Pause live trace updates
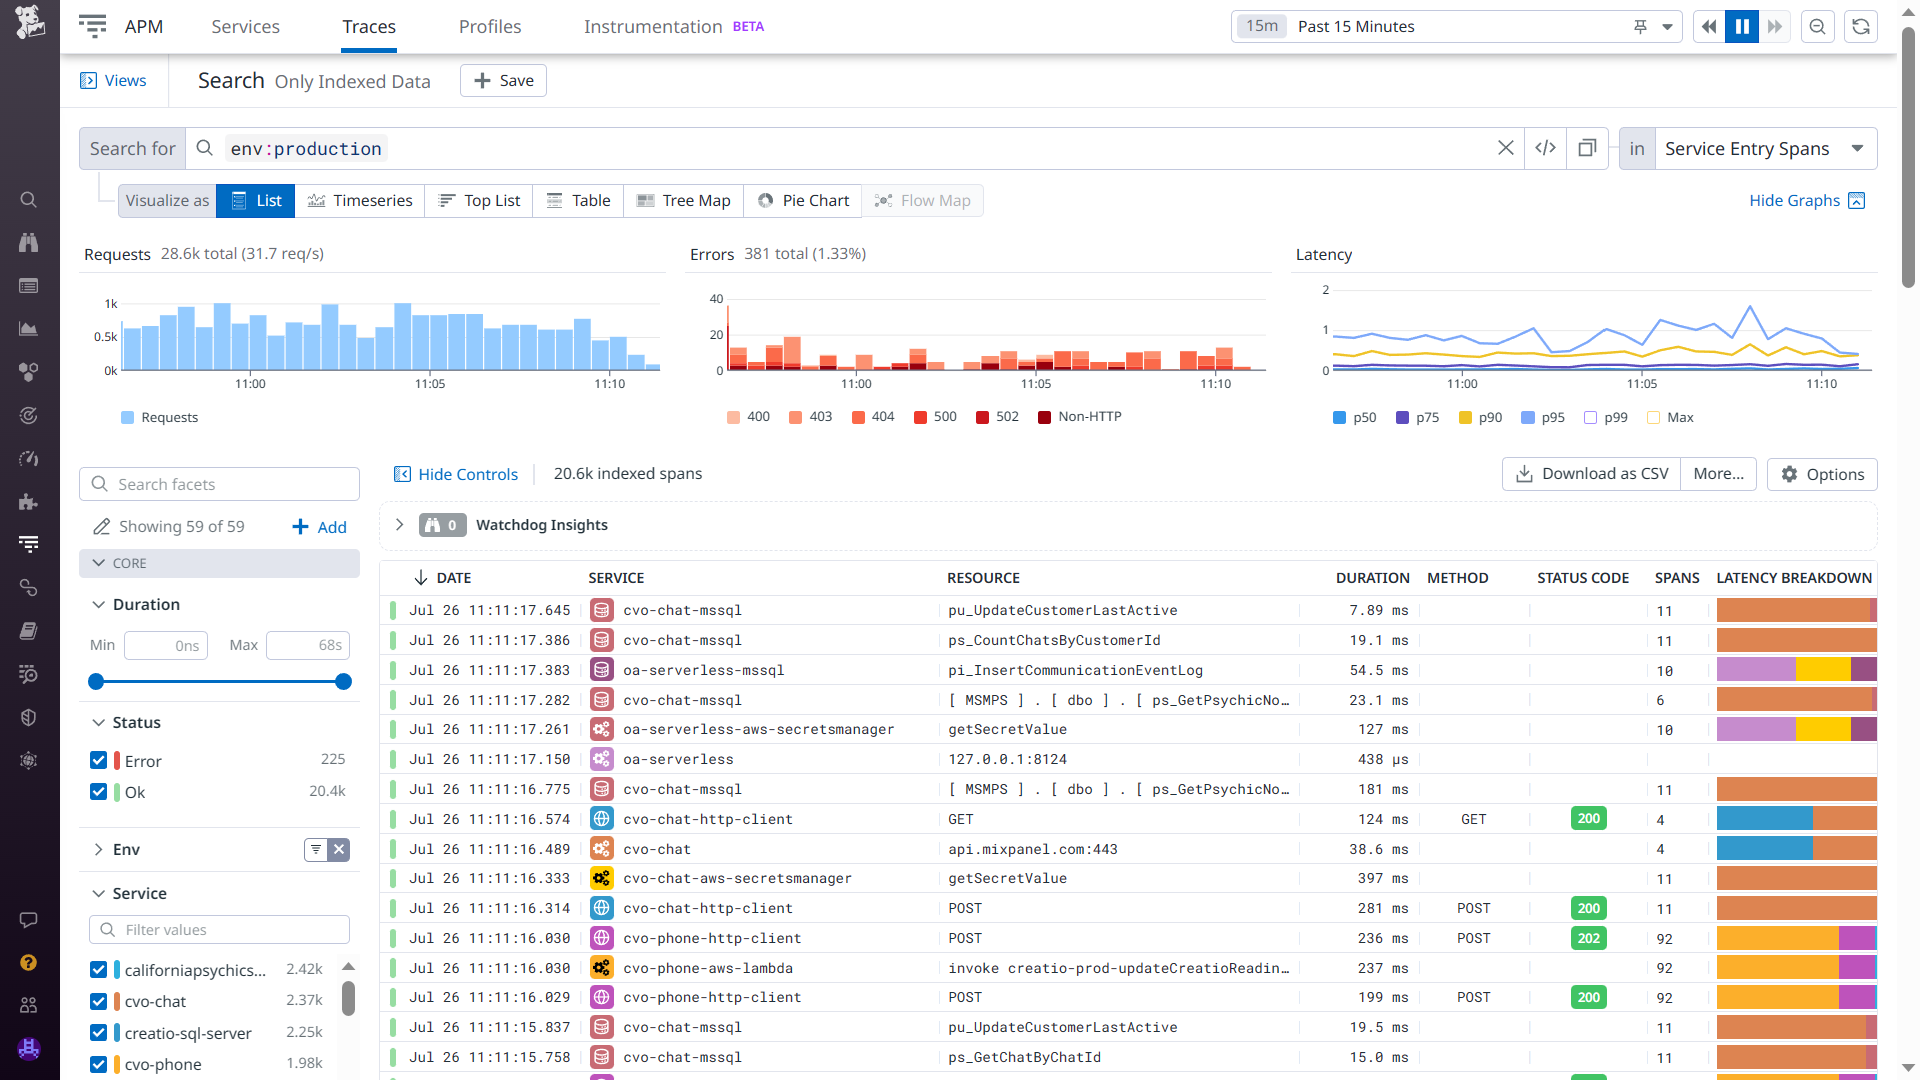This screenshot has height=1080, width=1920. (x=1741, y=27)
